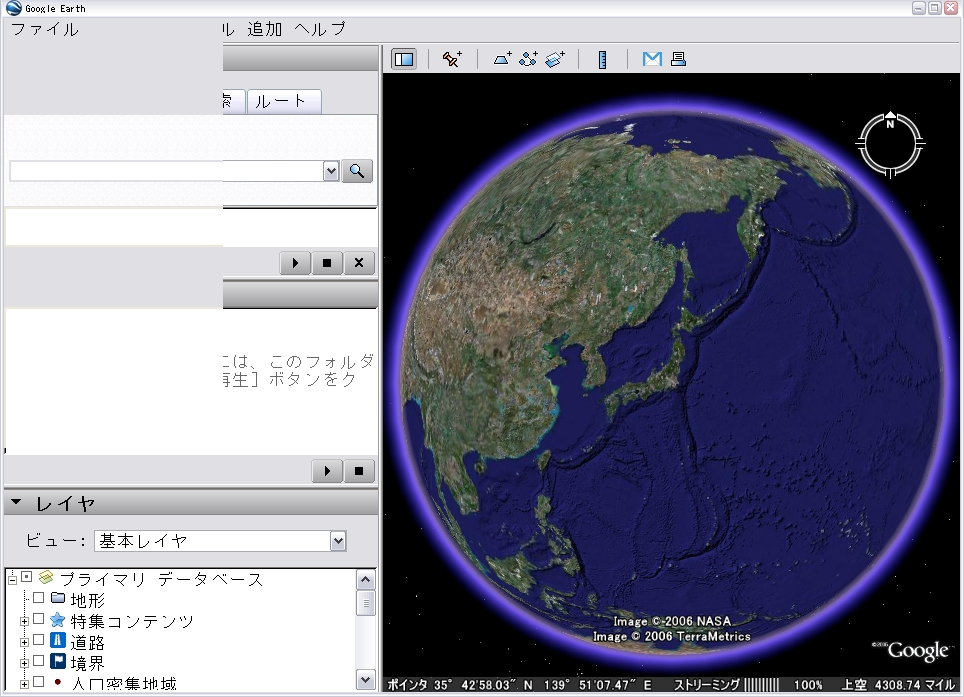Expand the 道路 tree node
This screenshot has height=697, width=964.
[24, 642]
